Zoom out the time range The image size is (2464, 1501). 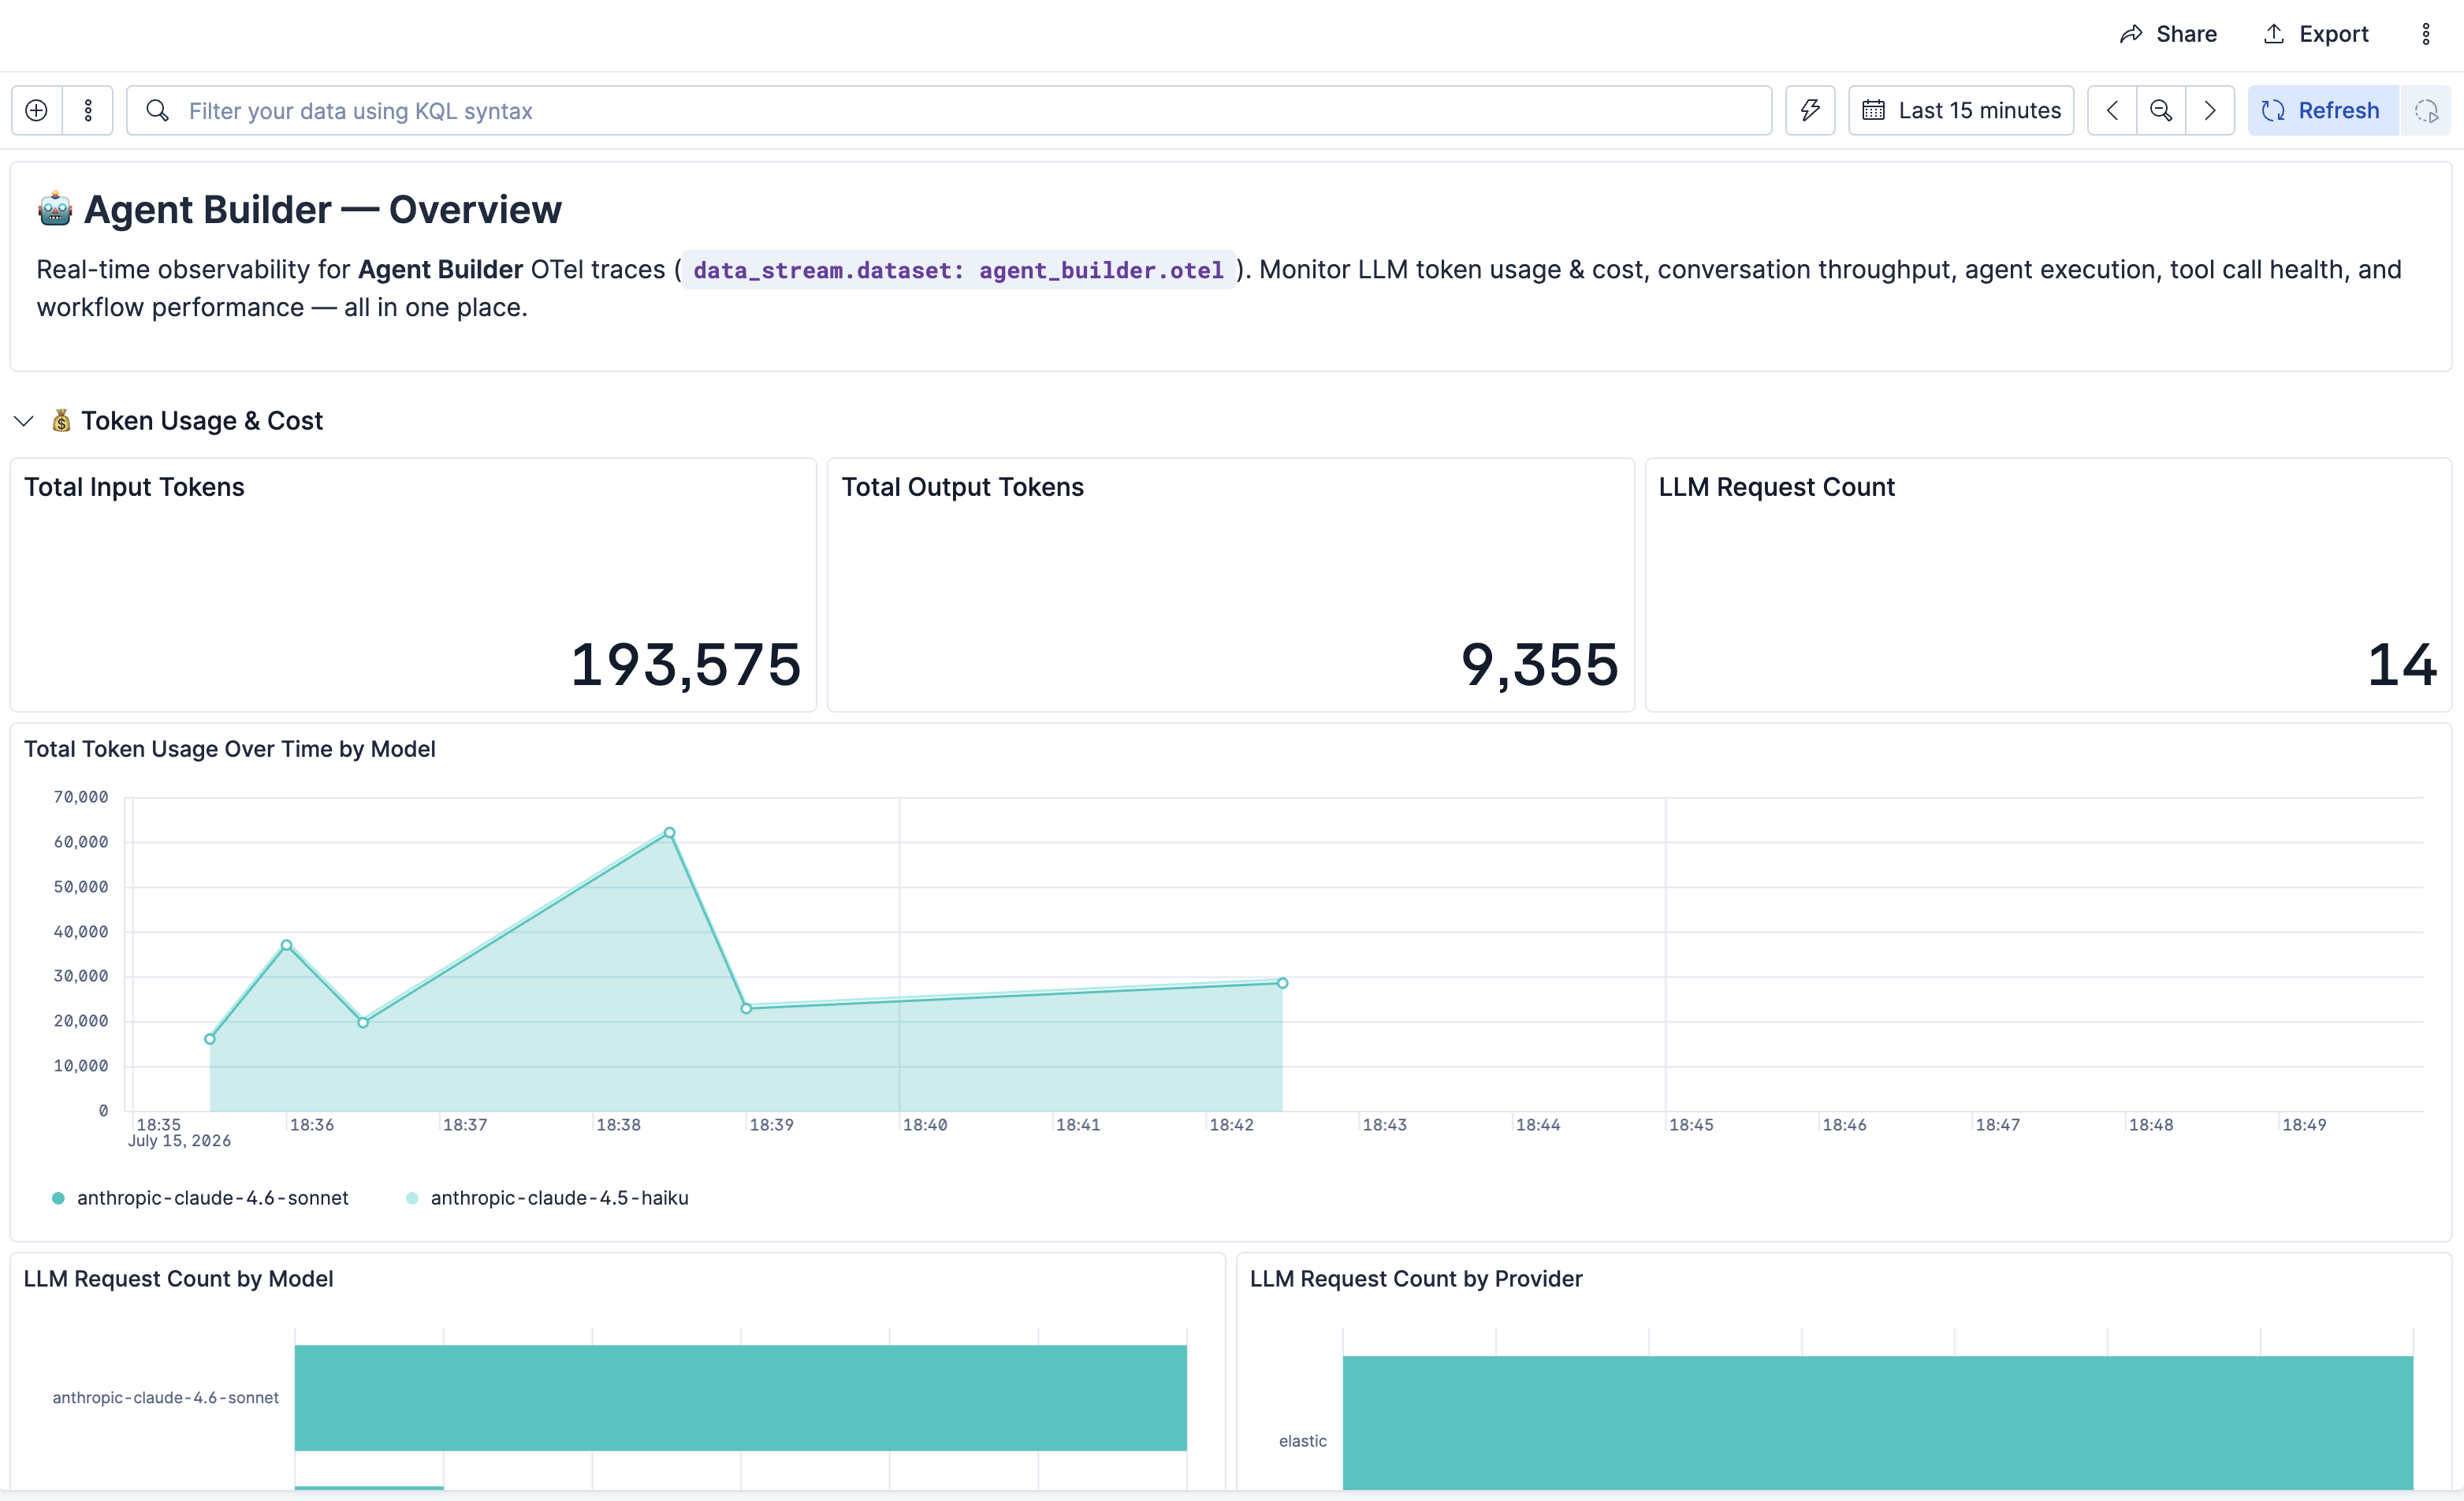pos(2161,110)
